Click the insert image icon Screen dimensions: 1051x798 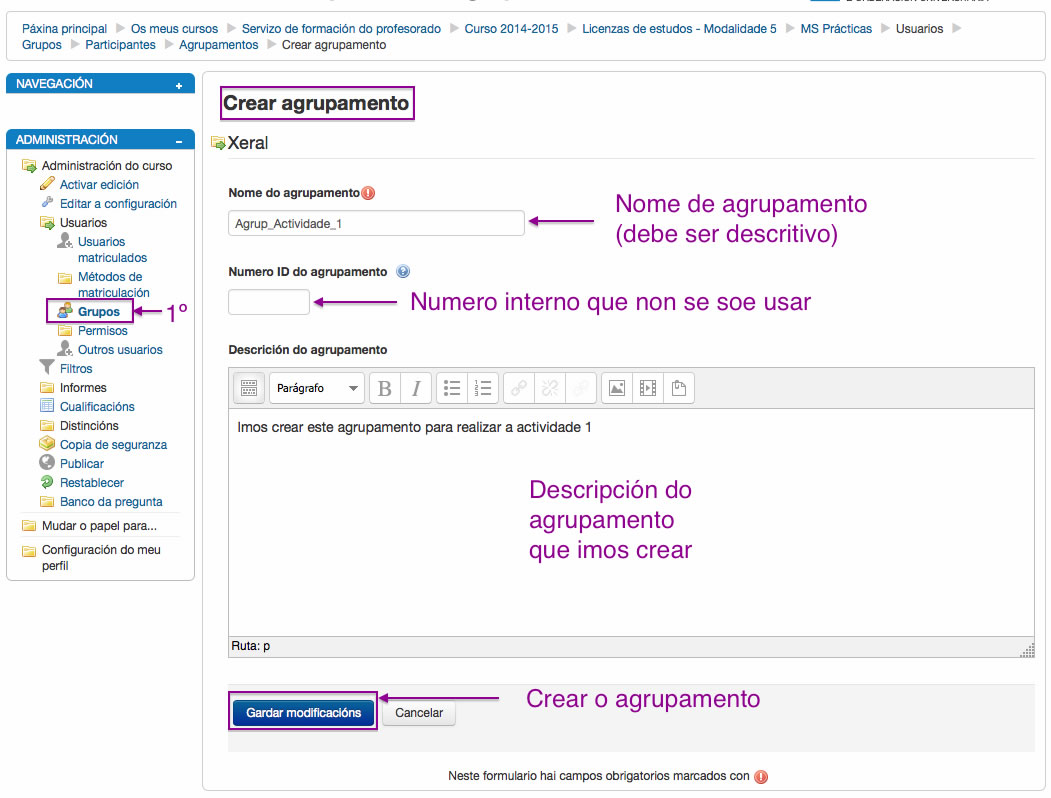click(x=616, y=388)
